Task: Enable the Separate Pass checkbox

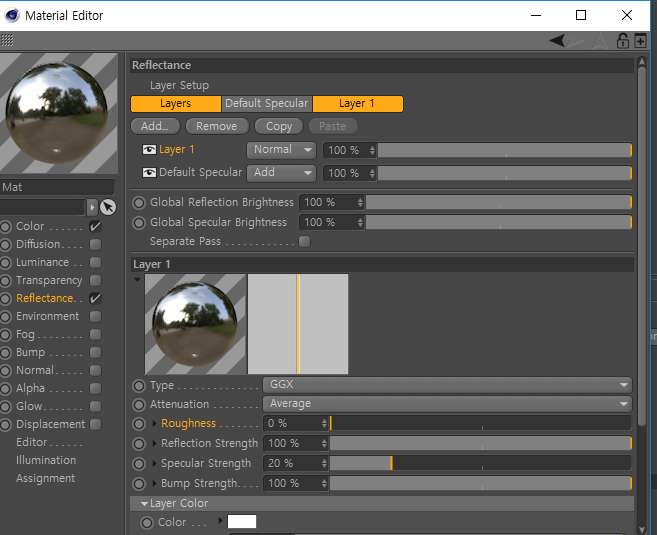Action: click(305, 241)
